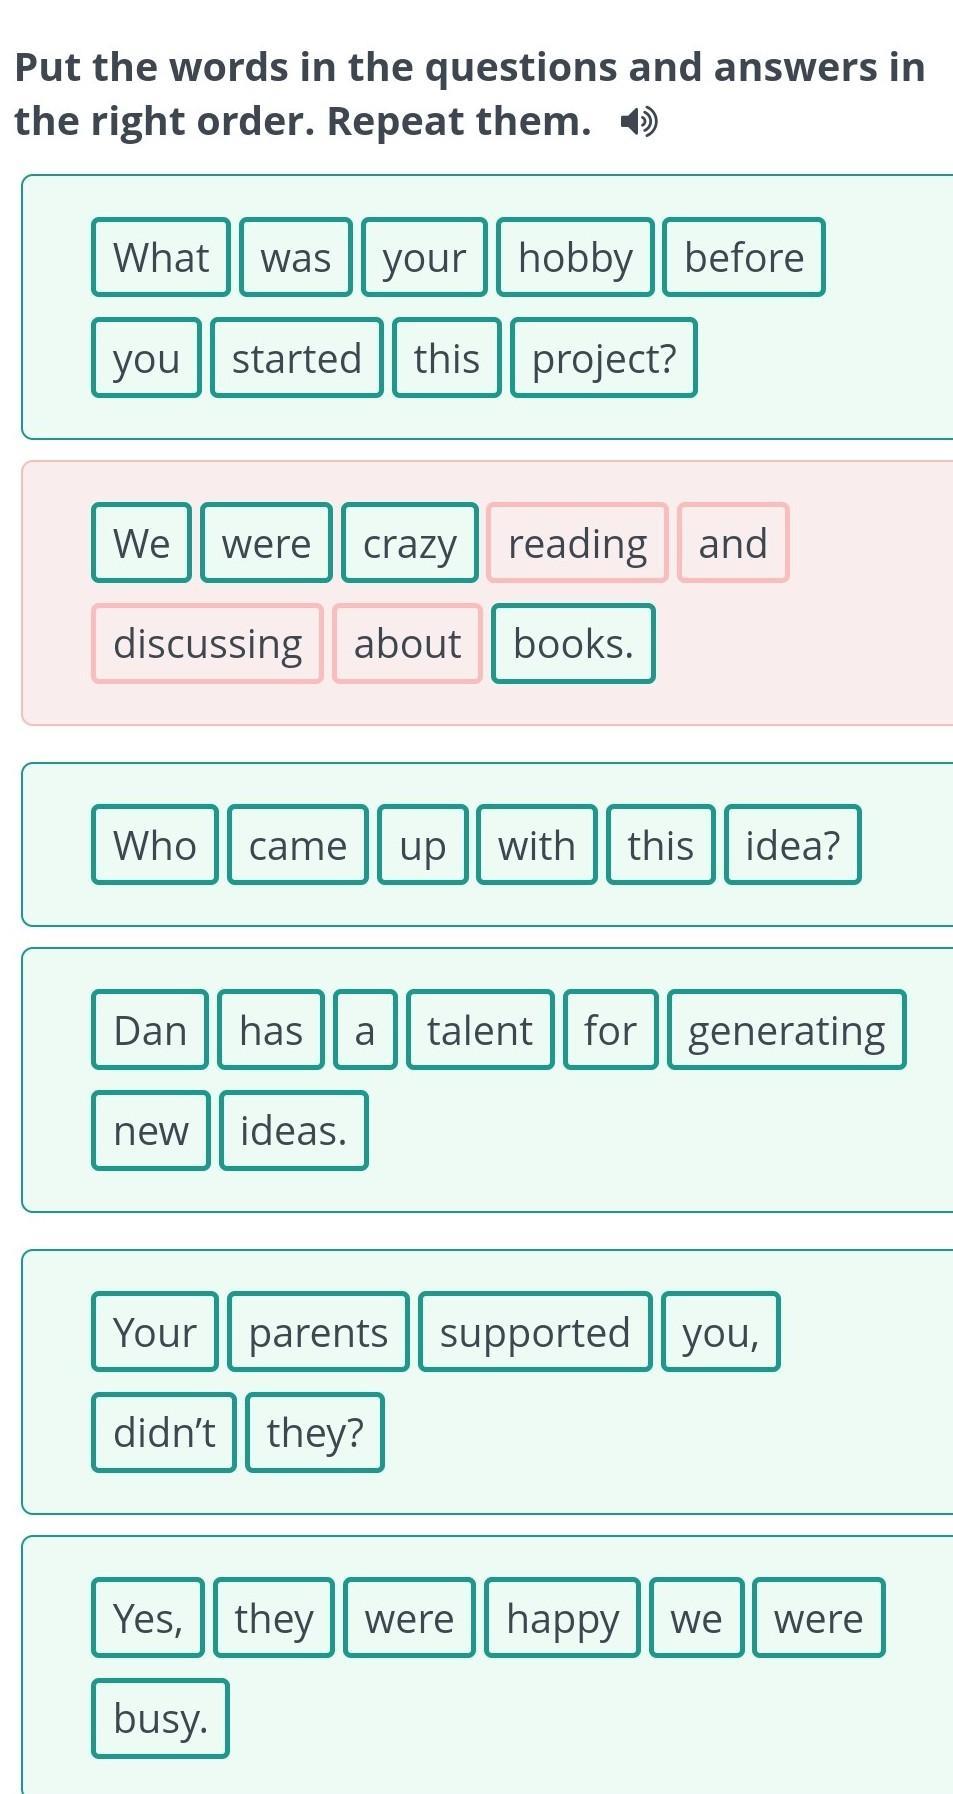The height and width of the screenshot is (1794, 953).
Task: Click the "about" word tile
Action: 407,644
